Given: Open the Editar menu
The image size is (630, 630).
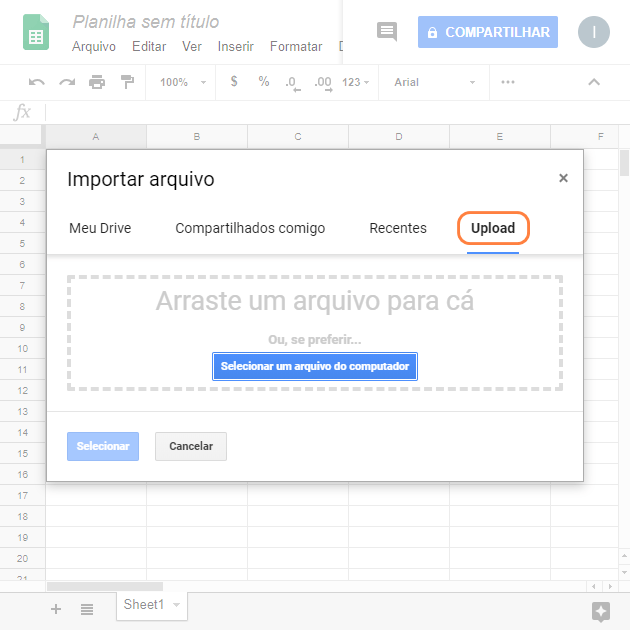Looking at the screenshot, I should pos(149,47).
